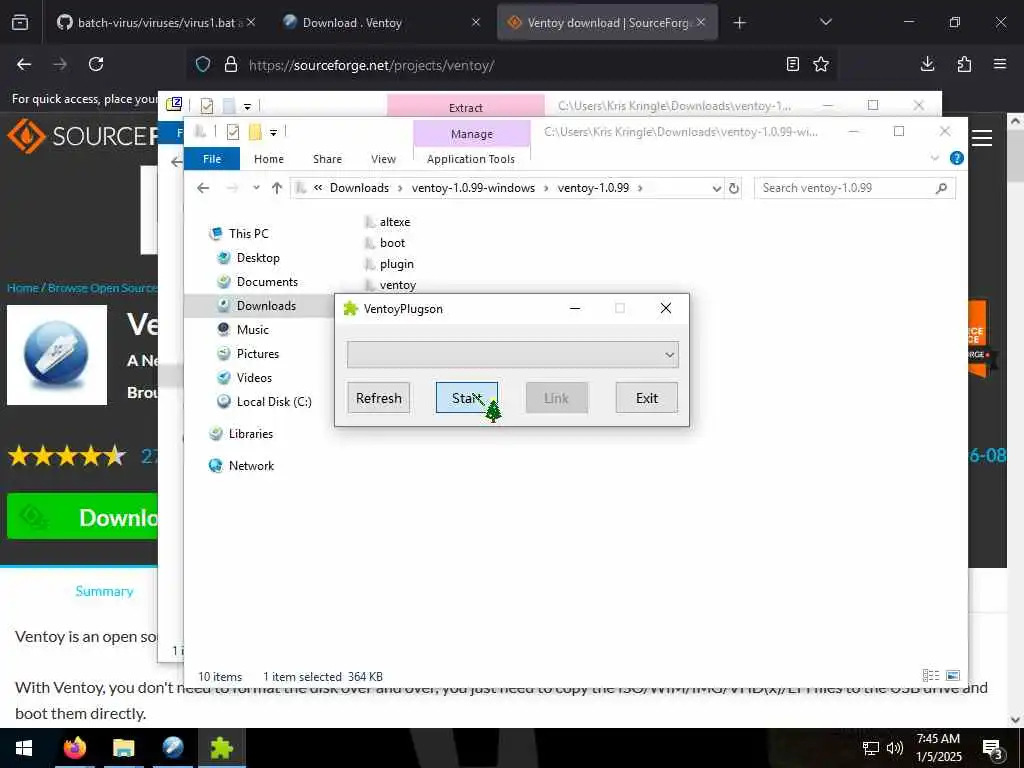Switch to the batch-virus GitHub browser tab
1024x768 pixels.
pyautogui.click(x=156, y=23)
